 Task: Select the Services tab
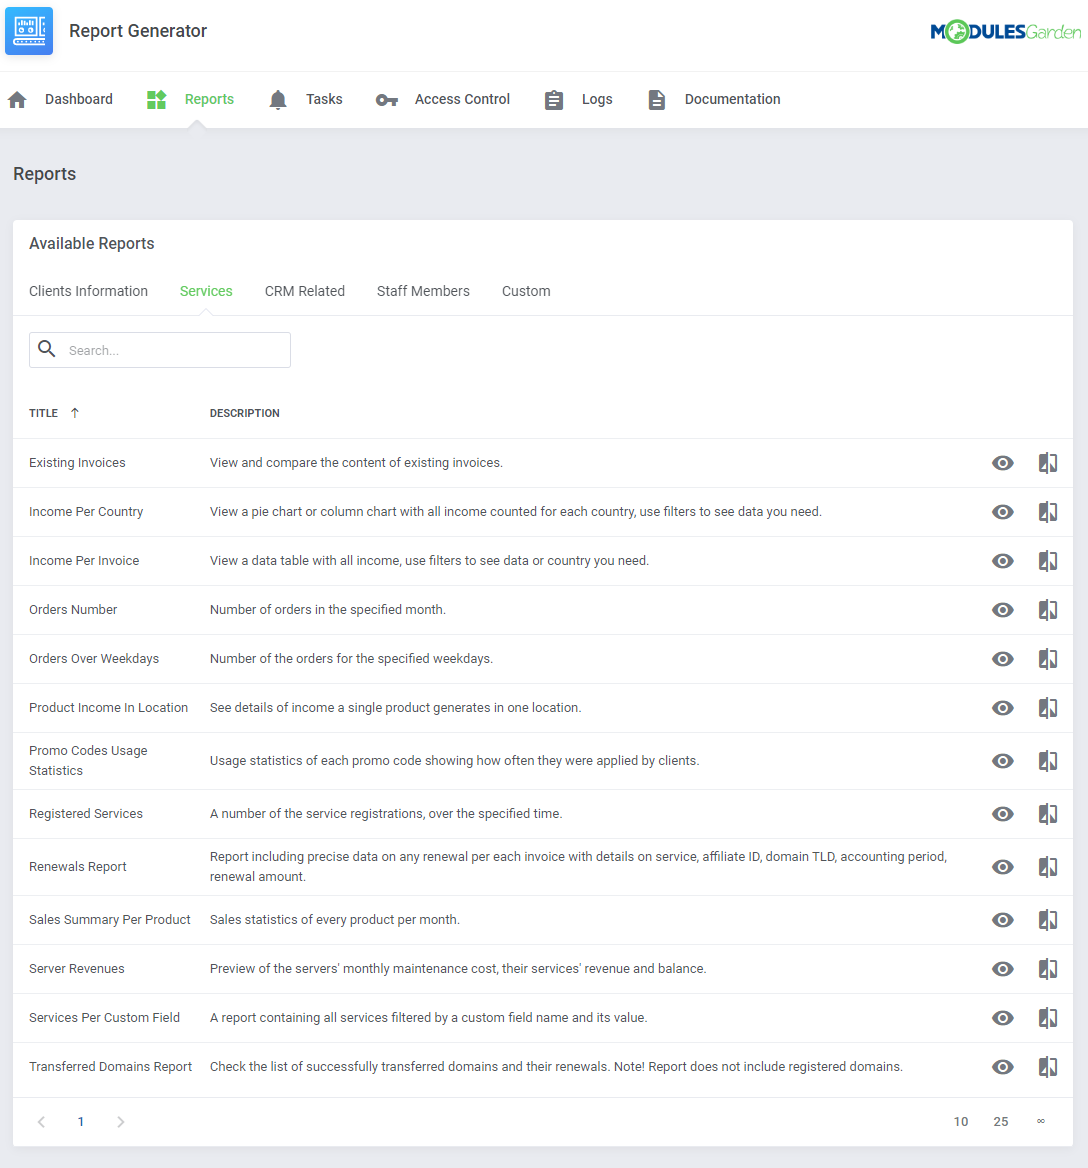206,291
